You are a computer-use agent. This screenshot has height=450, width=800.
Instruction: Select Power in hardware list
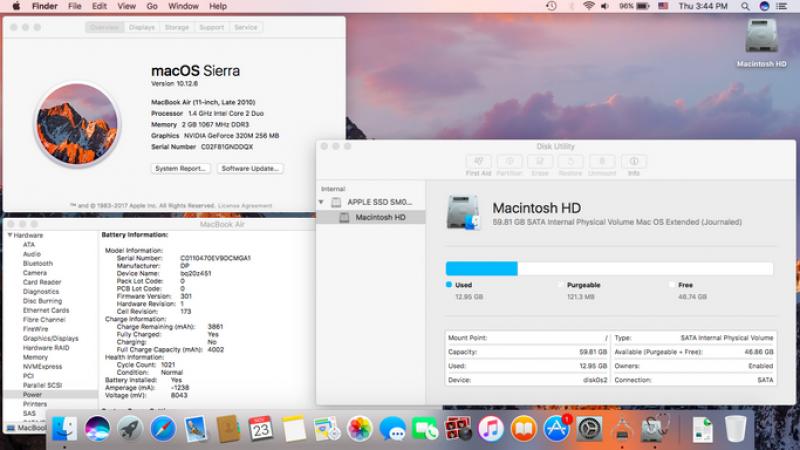51,395
